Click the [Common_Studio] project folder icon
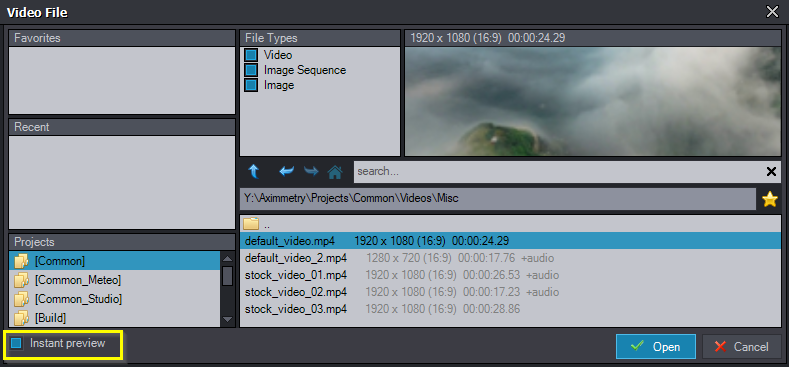This screenshot has width=789, height=367. (22, 299)
